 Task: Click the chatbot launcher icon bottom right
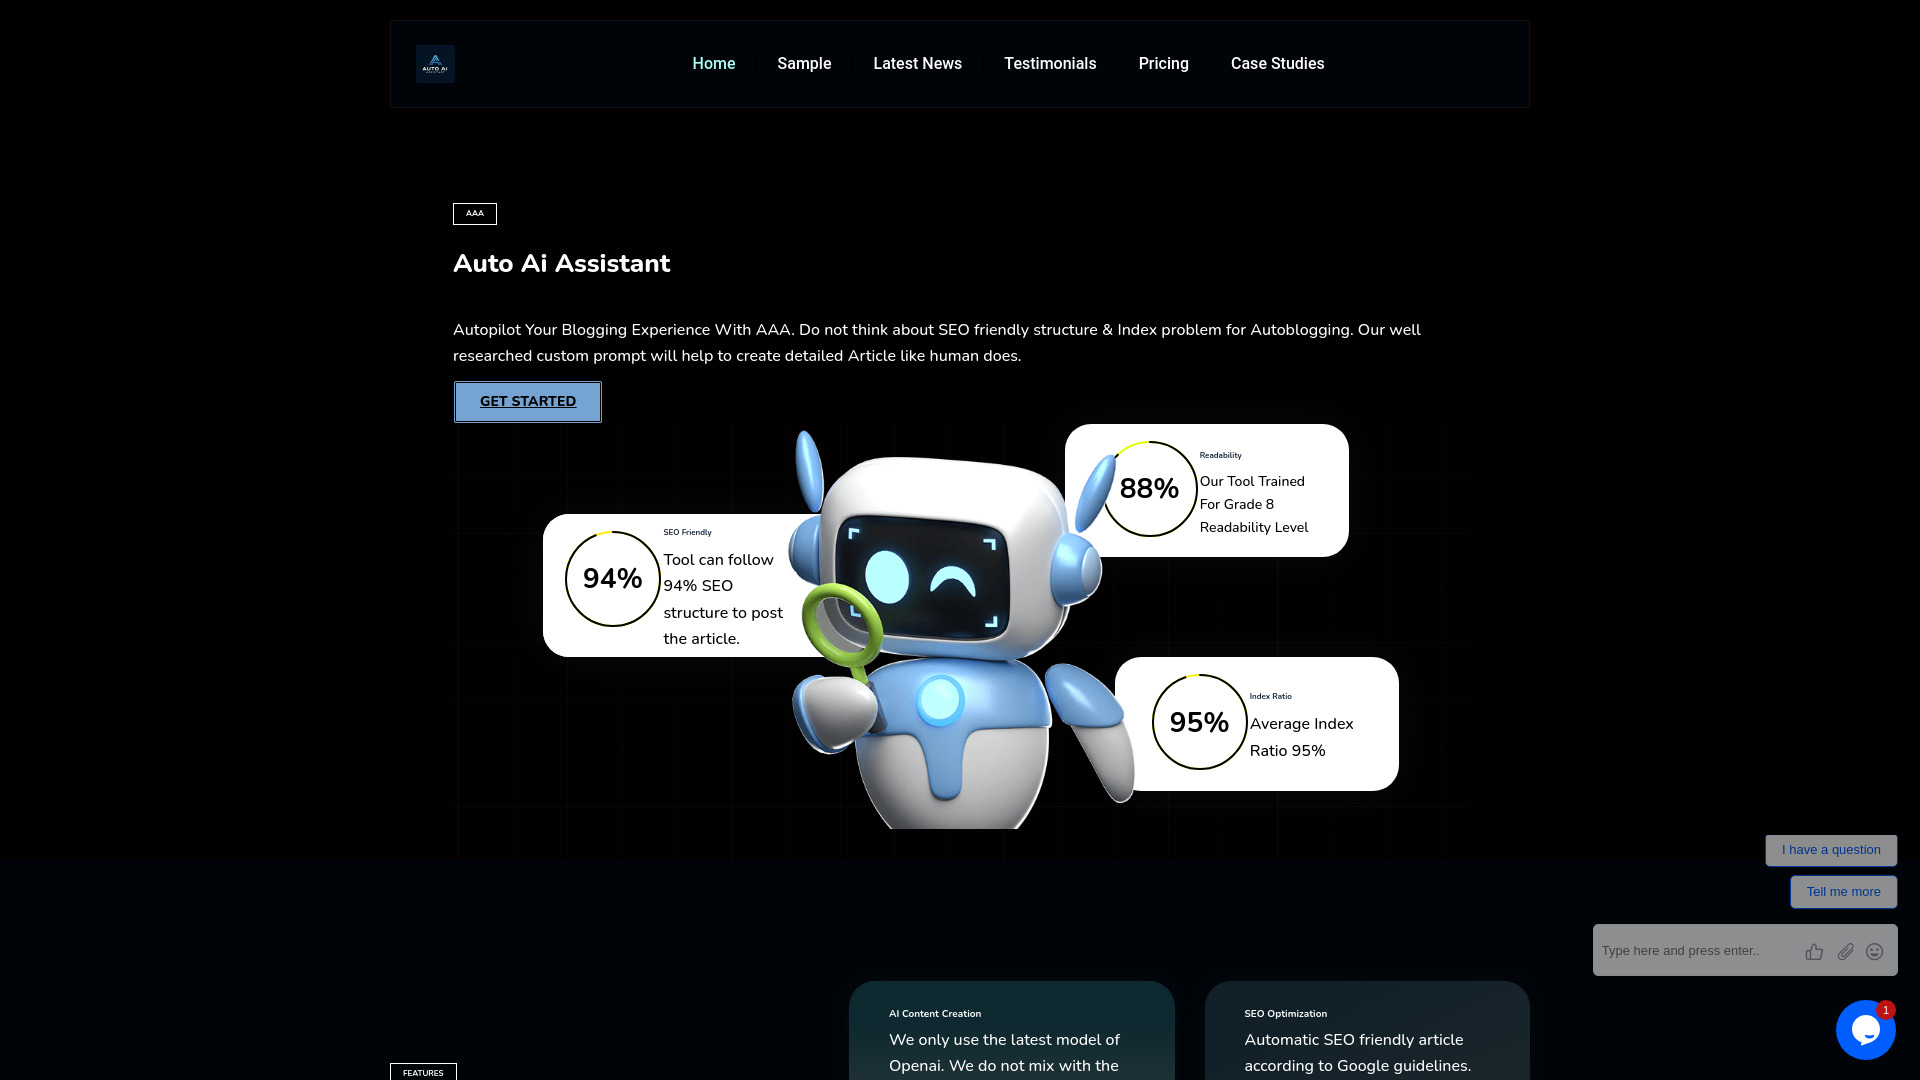[1866, 1030]
